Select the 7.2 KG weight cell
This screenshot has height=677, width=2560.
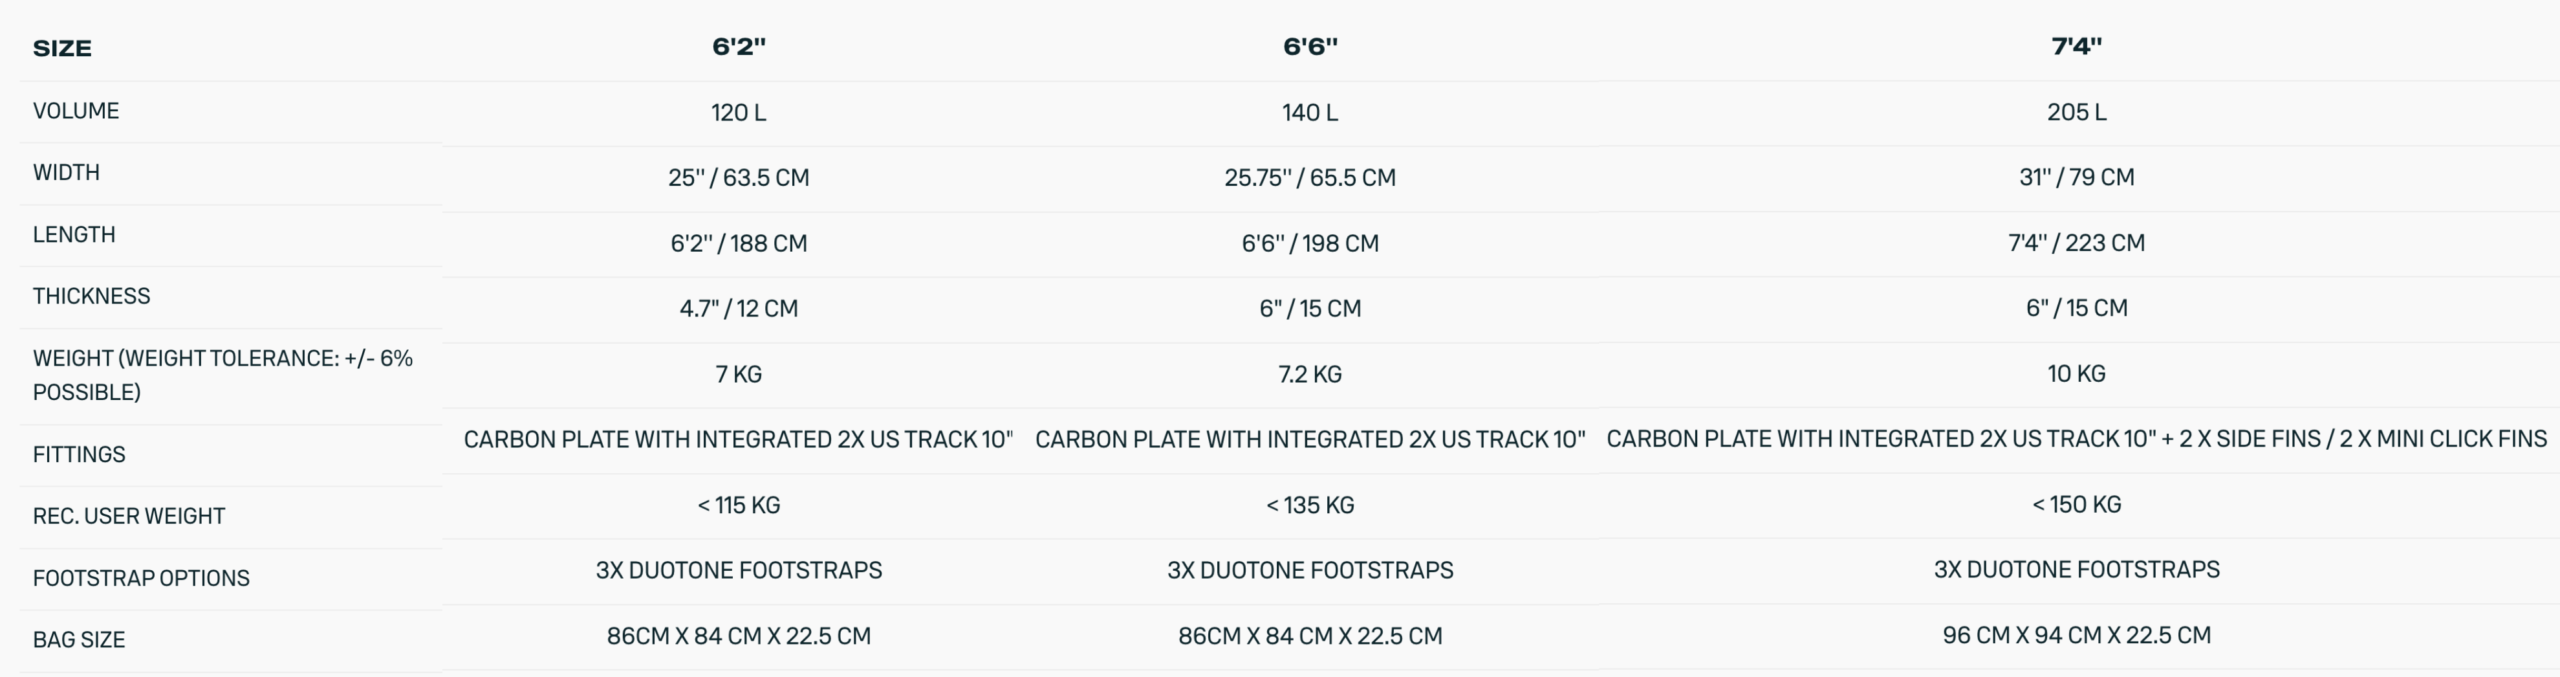pos(1310,374)
